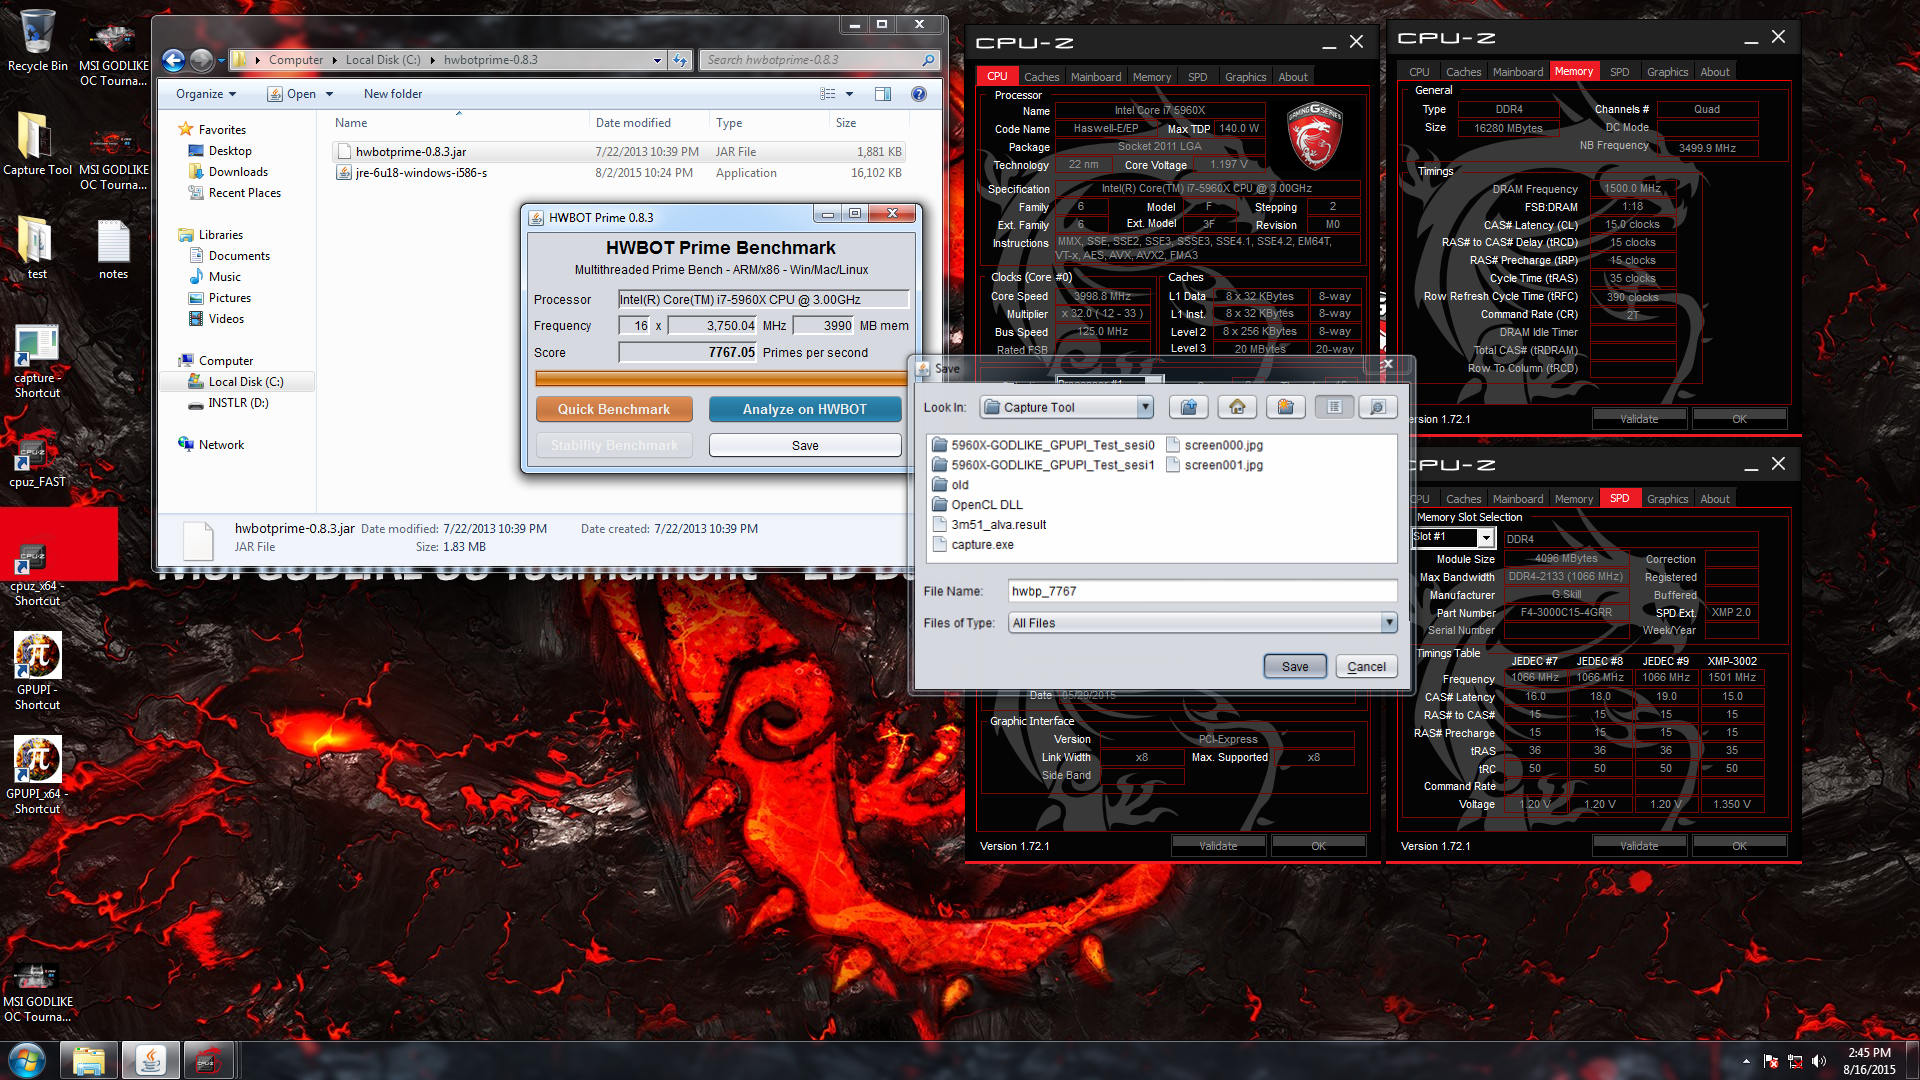Open Mainboard tab in left CPU-Z window
Screen dimensions: 1920x1080
point(1095,77)
